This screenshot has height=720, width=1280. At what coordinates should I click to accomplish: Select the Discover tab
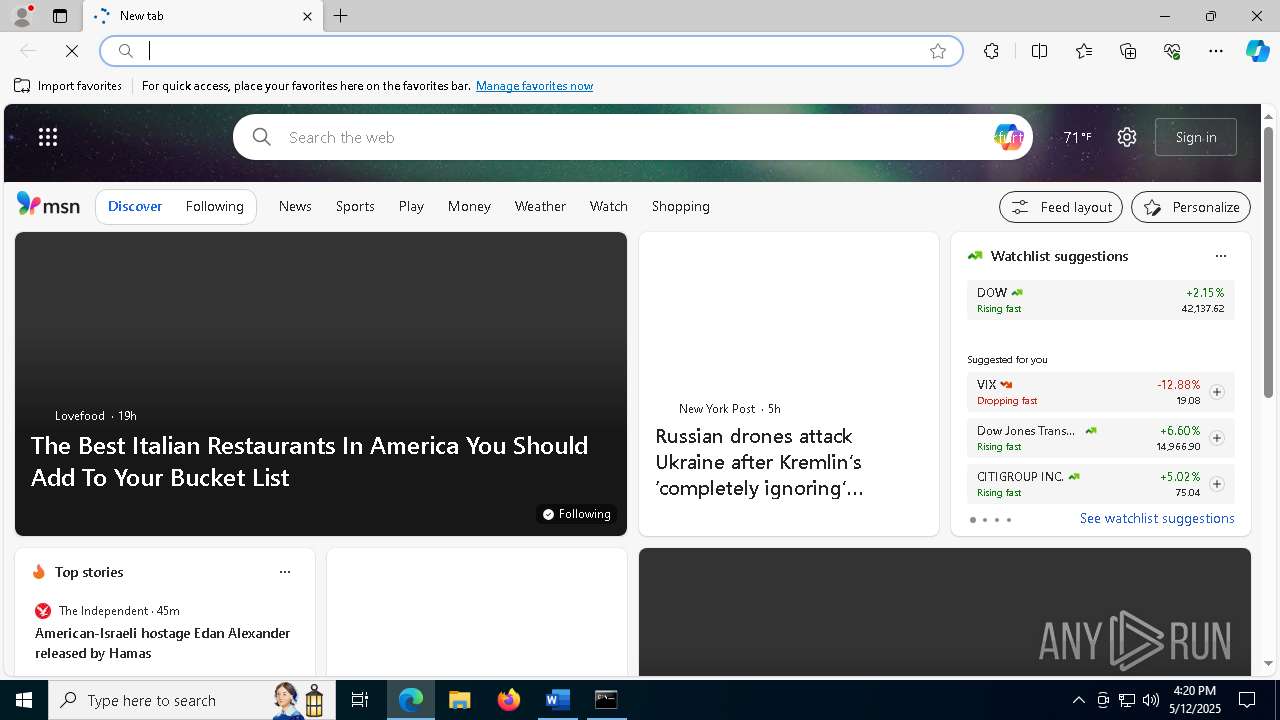(135, 206)
